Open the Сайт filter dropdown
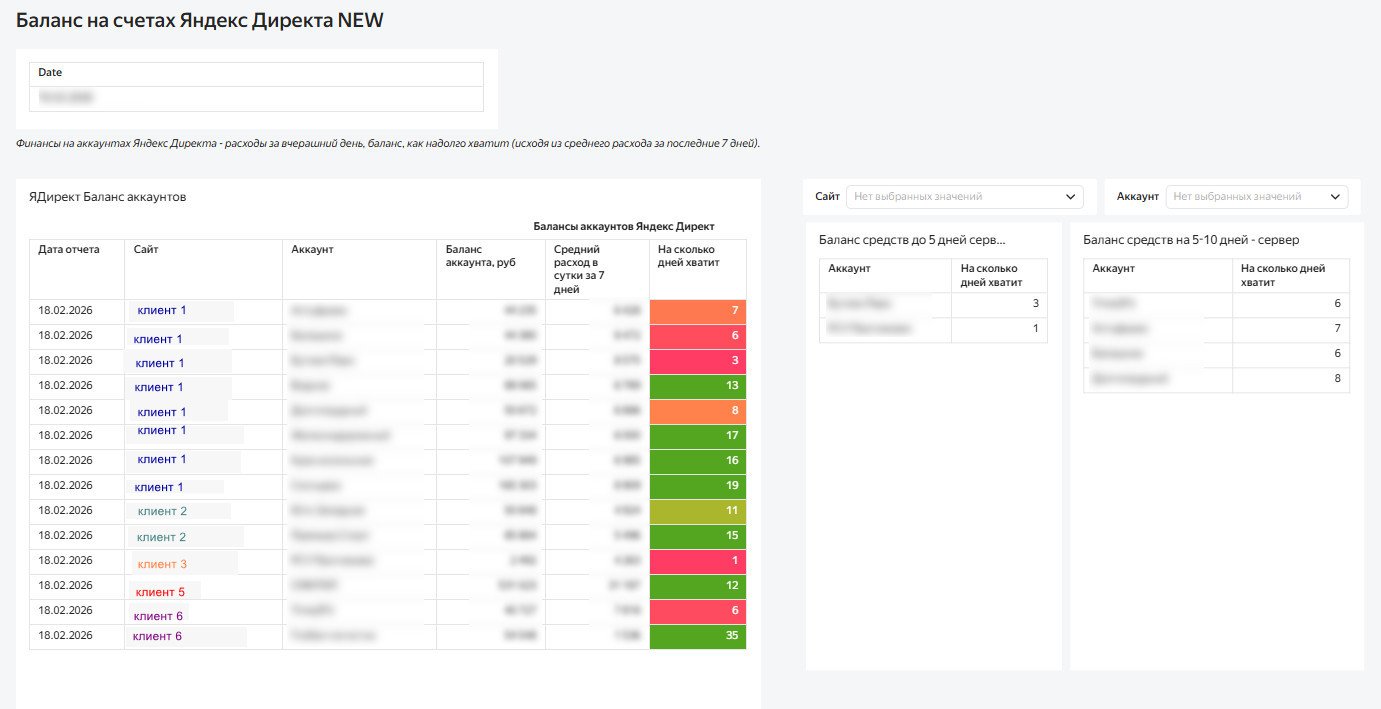Image resolution: width=1381 pixels, height=709 pixels. pyautogui.click(x=964, y=197)
